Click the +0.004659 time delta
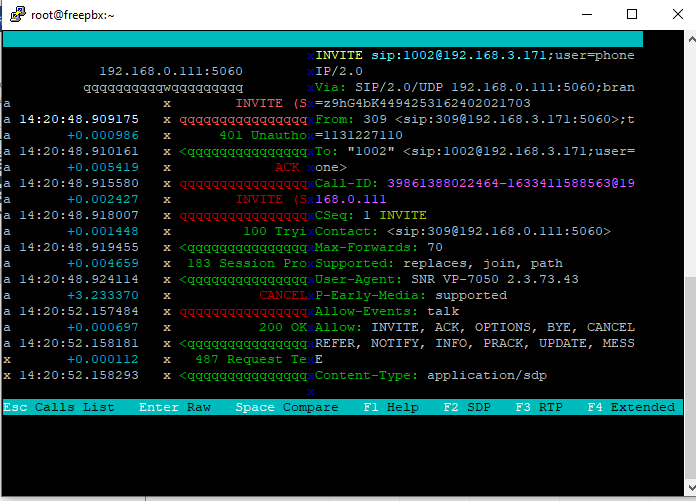This screenshot has width=696, height=501. coord(103,263)
